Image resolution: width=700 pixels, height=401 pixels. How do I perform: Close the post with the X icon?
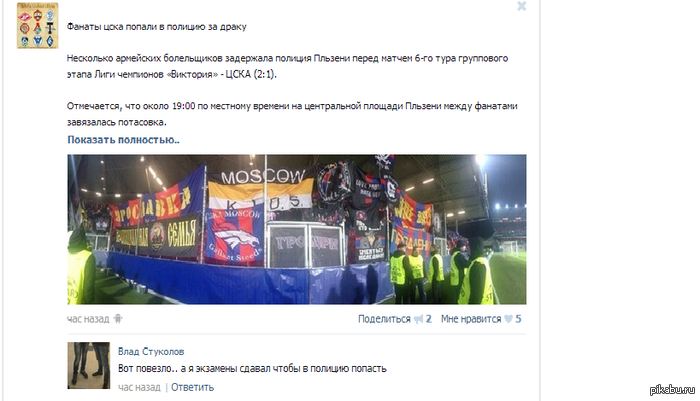point(521,6)
